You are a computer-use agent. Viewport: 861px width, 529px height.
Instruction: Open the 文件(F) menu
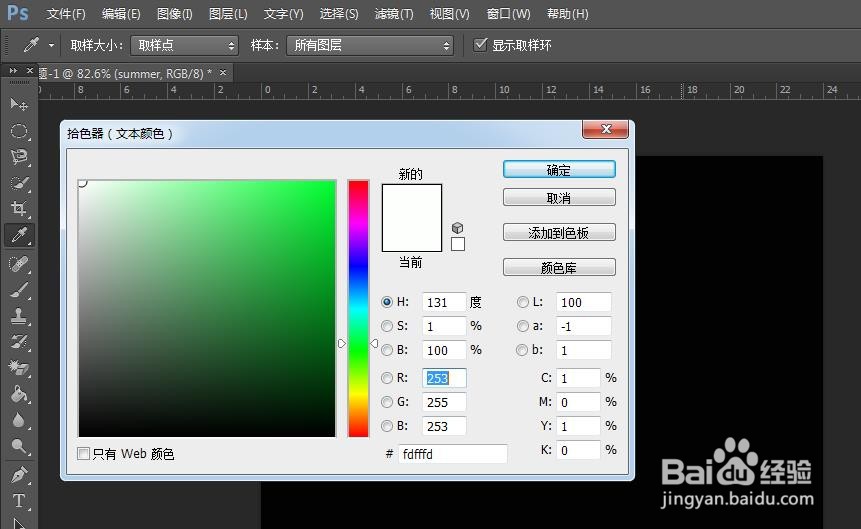tap(65, 14)
